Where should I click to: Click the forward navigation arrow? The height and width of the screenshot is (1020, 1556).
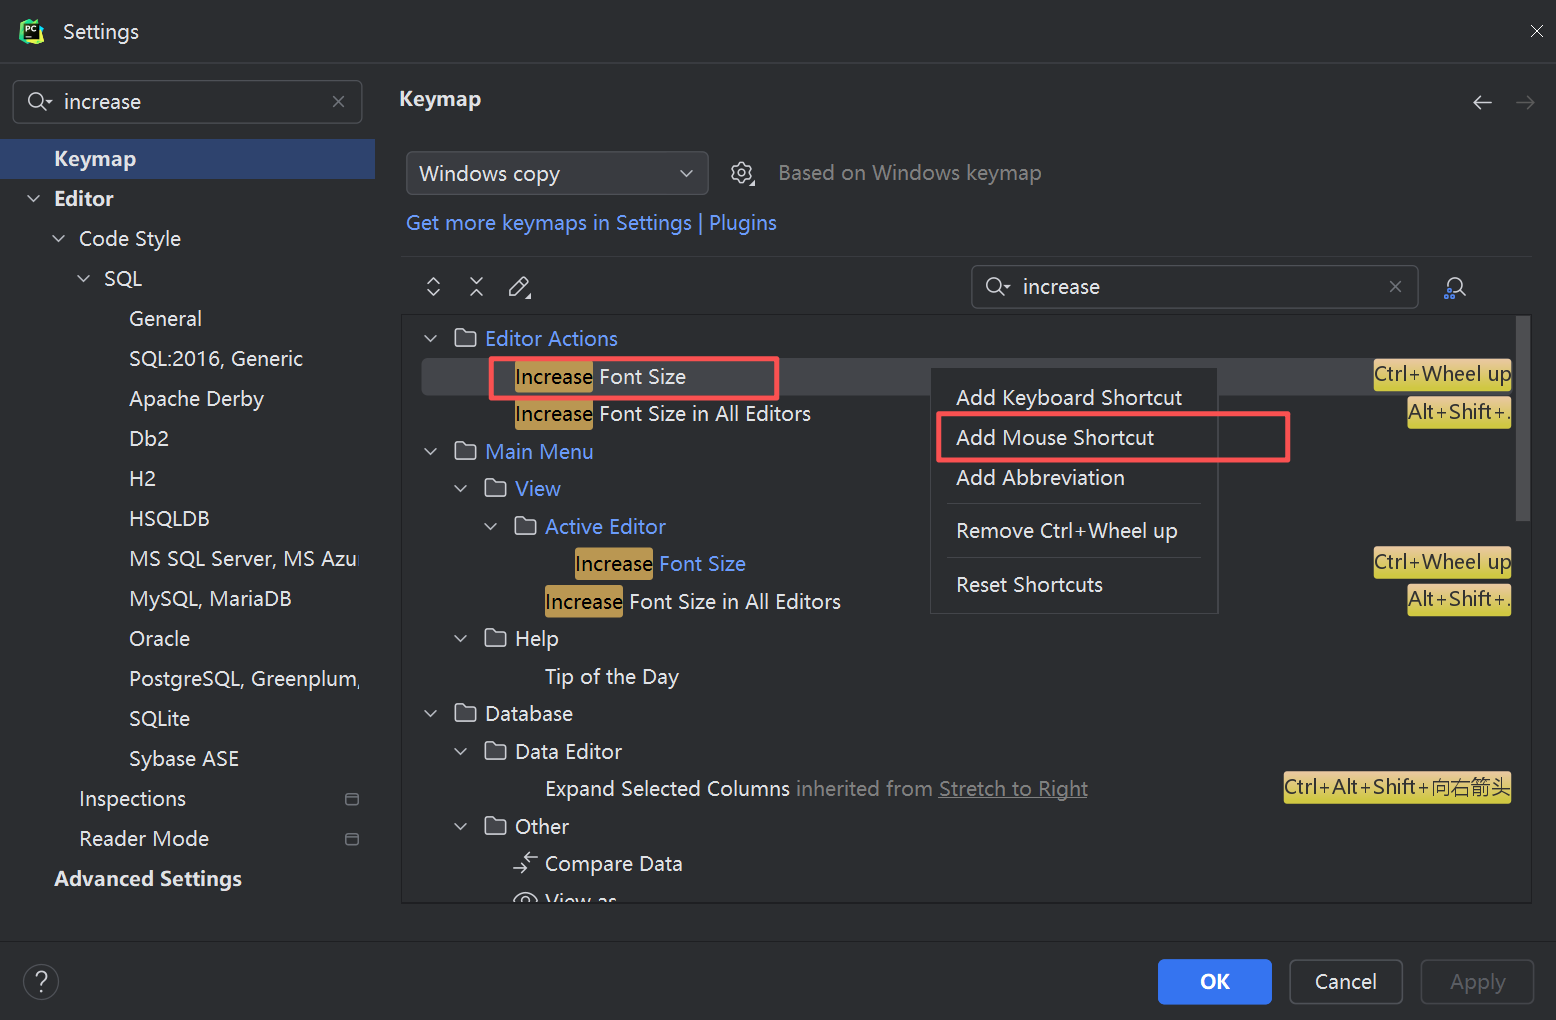1525,102
